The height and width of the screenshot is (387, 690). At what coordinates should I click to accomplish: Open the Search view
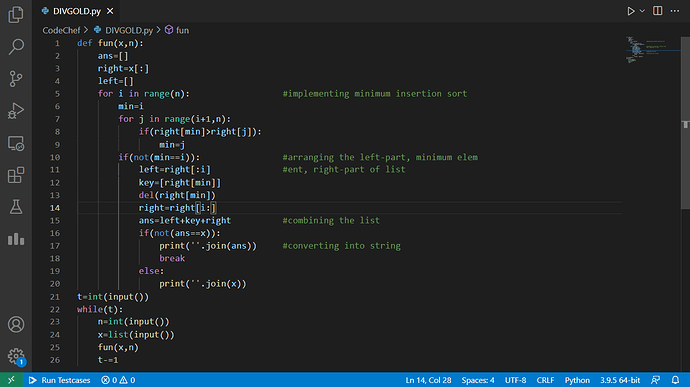point(16,47)
